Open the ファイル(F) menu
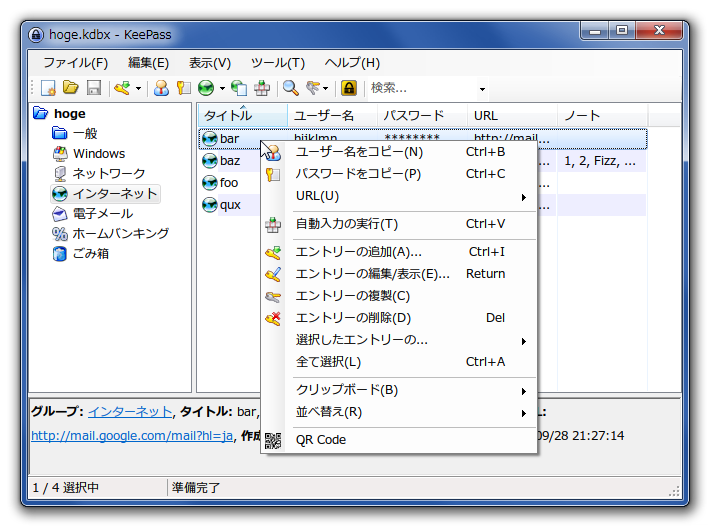Image resolution: width=710 pixels, height=527 pixels. (x=76, y=62)
